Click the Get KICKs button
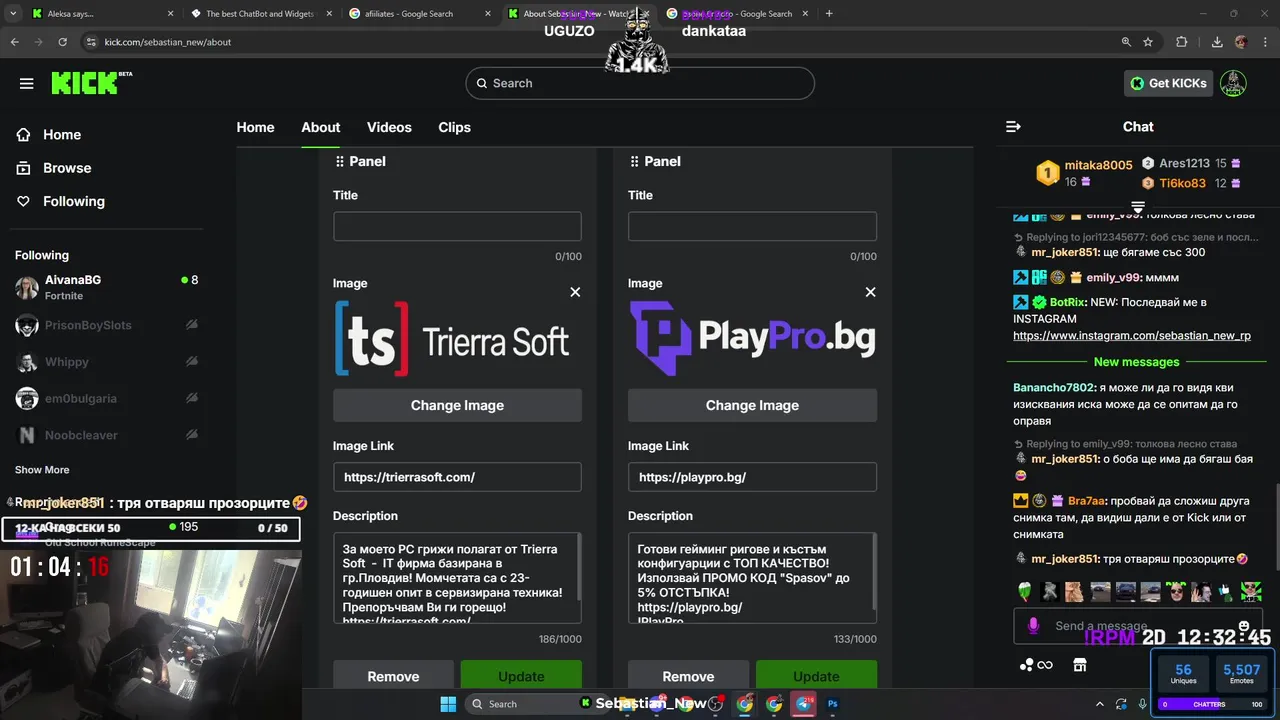Image resolution: width=1280 pixels, height=720 pixels. point(1168,83)
